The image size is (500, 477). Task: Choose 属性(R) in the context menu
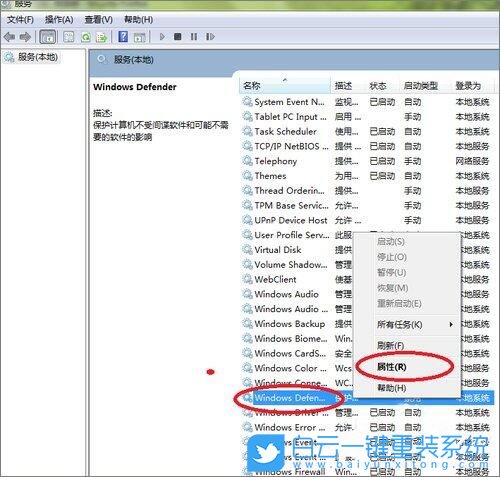point(392,367)
